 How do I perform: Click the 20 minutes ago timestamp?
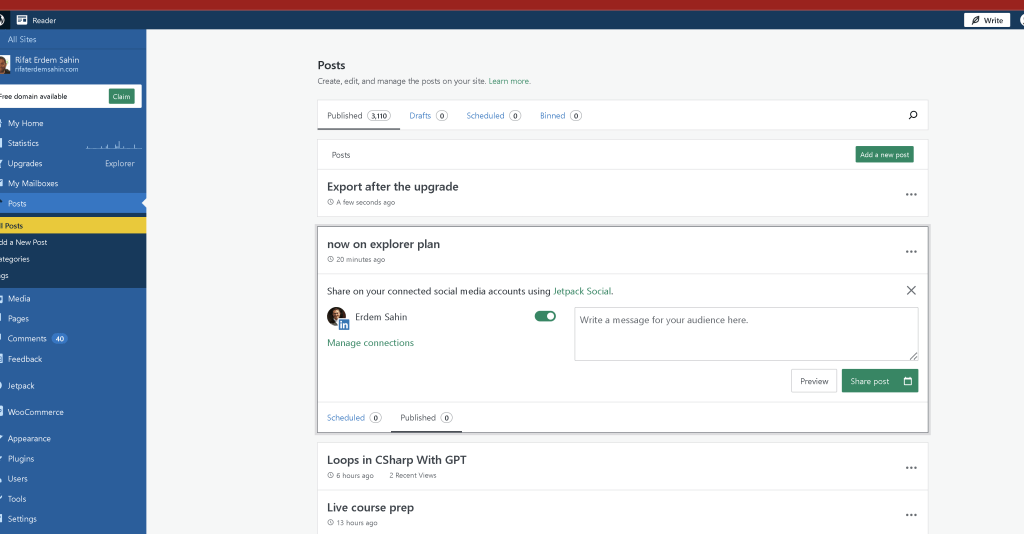(360, 260)
